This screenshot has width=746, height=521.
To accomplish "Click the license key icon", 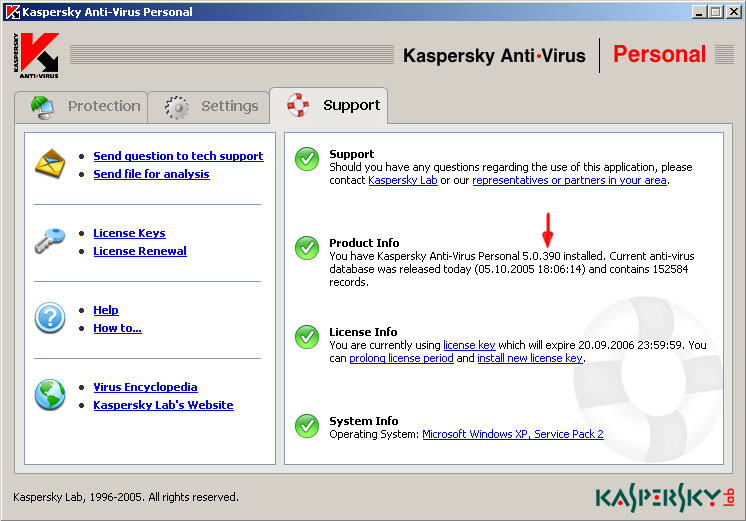I will [50, 241].
